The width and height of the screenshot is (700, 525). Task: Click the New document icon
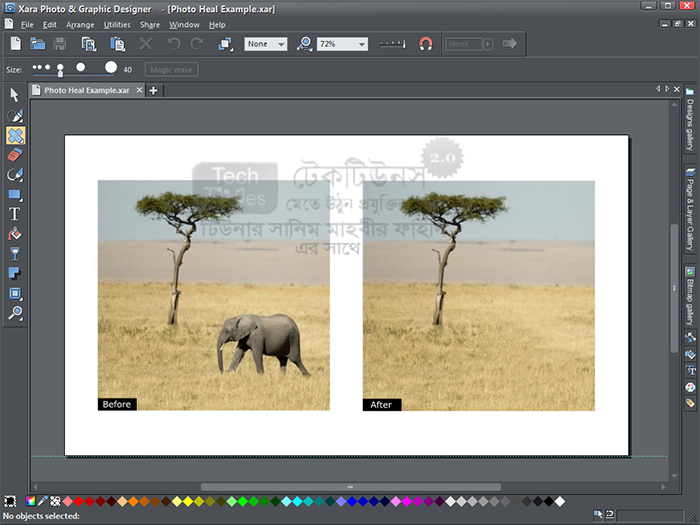15,44
